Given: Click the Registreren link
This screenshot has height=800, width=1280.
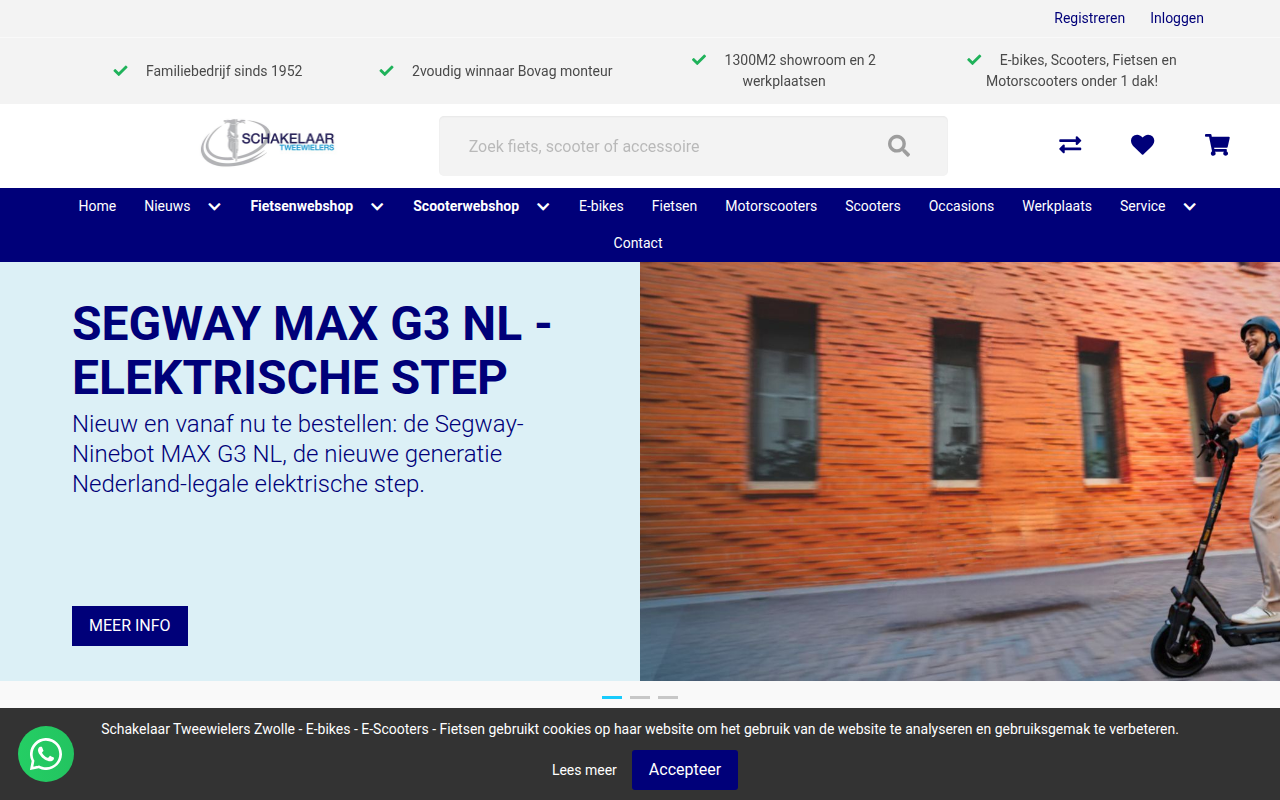Looking at the screenshot, I should 1089,18.
